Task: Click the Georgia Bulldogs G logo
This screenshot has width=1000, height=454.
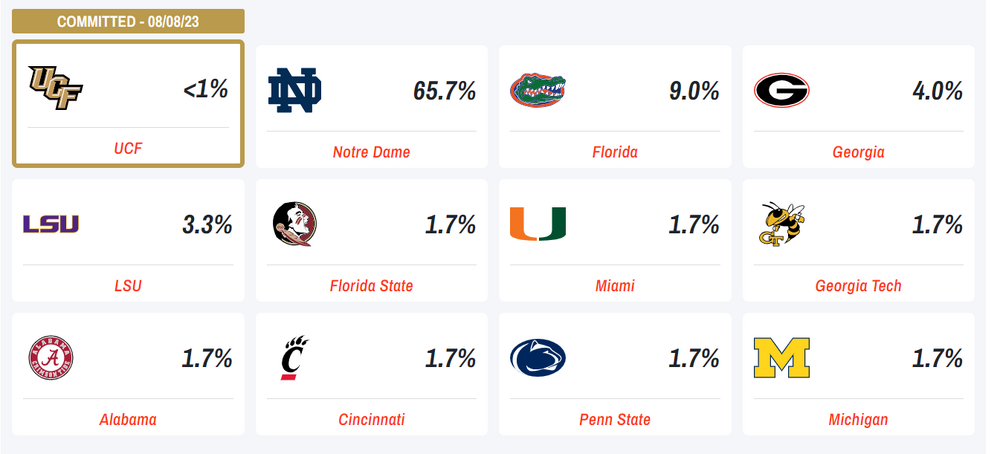Action: point(782,91)
